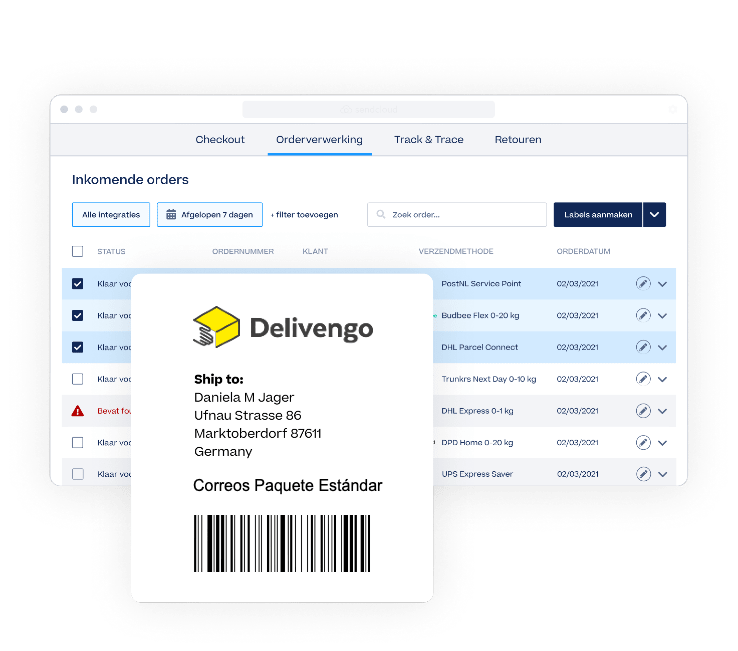Click the 02/03/2021 date in the PostNL row
738x651 pixels.
577,283
